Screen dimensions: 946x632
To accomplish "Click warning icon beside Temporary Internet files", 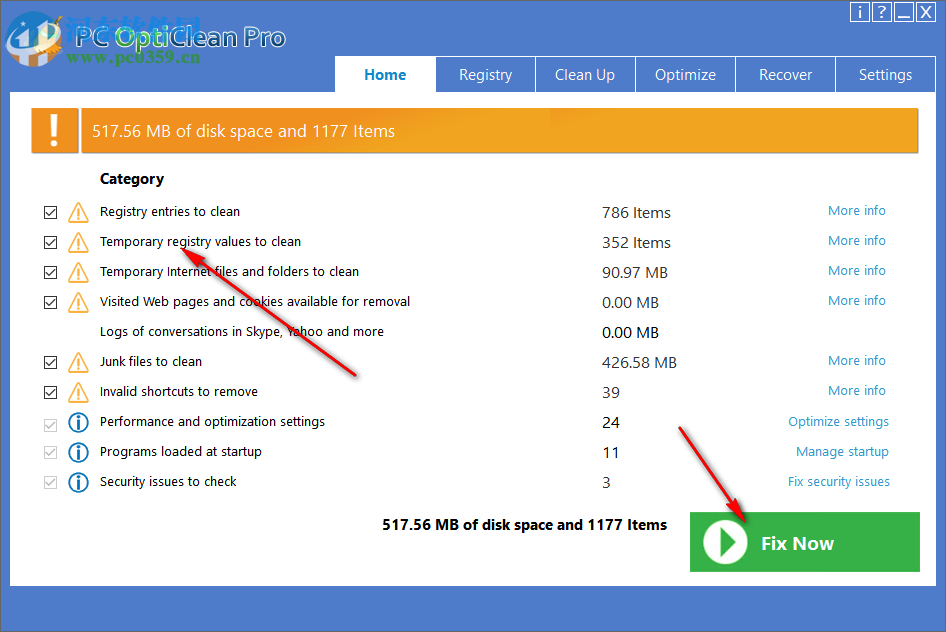I will (78, 273).
